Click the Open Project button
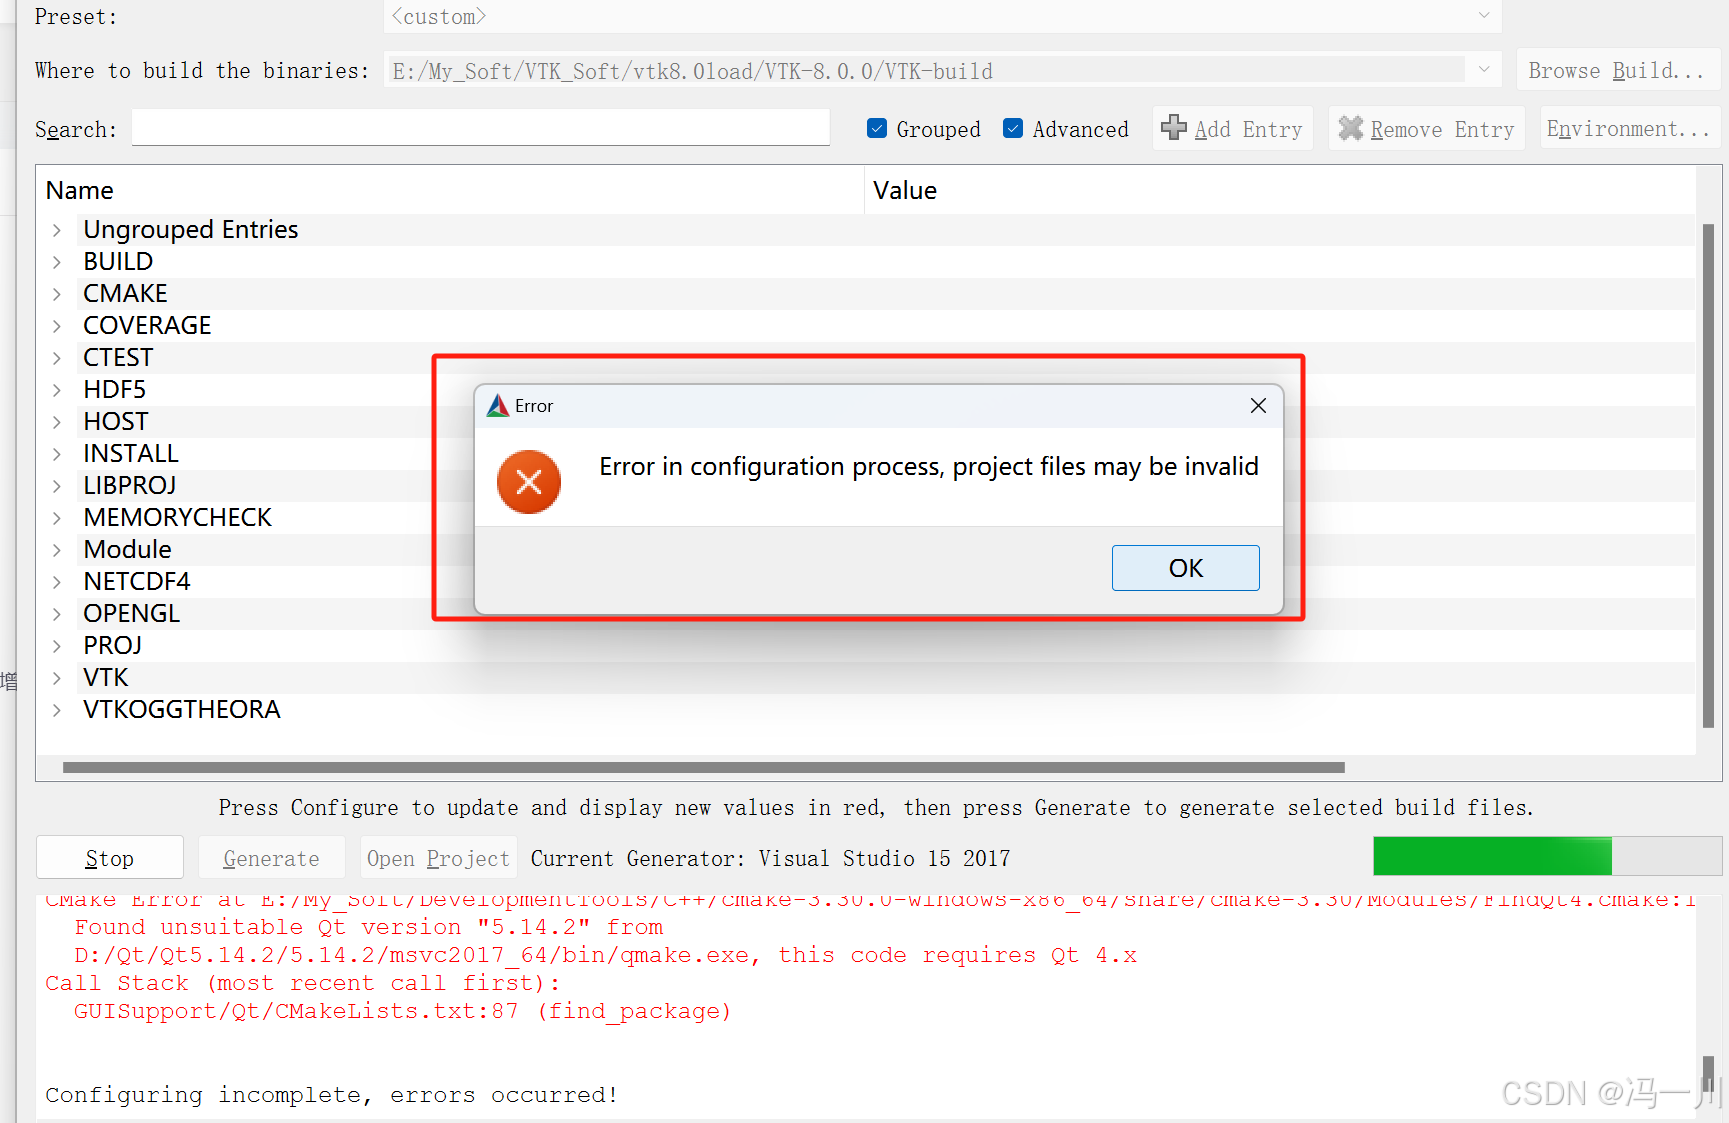Screen dimensions: 1729x1123 438,858
